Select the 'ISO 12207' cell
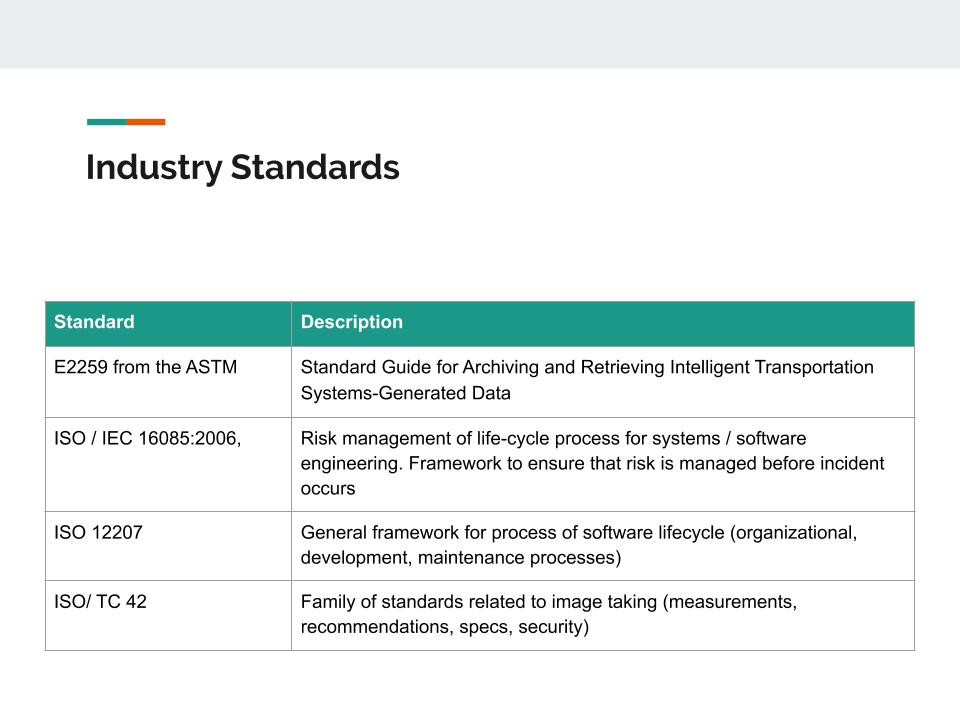Screen dimensions: 960x720 [x=168, y=546]
